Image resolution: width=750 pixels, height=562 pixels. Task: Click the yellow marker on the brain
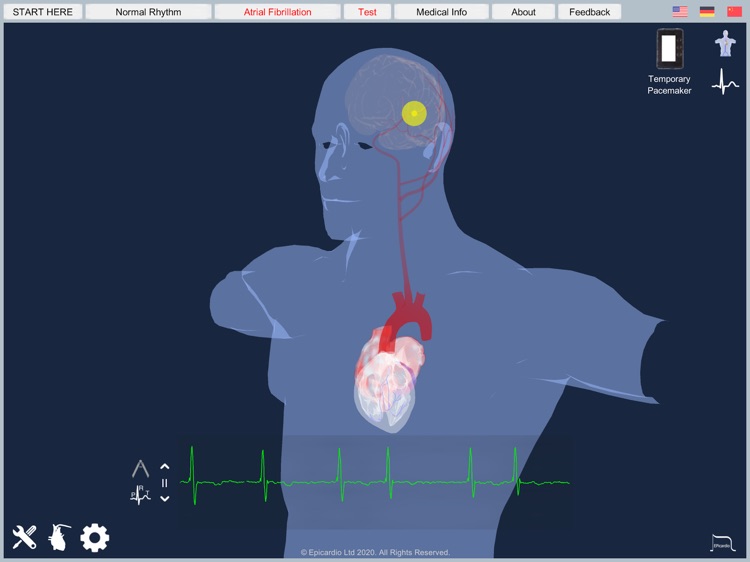[414, 113]
